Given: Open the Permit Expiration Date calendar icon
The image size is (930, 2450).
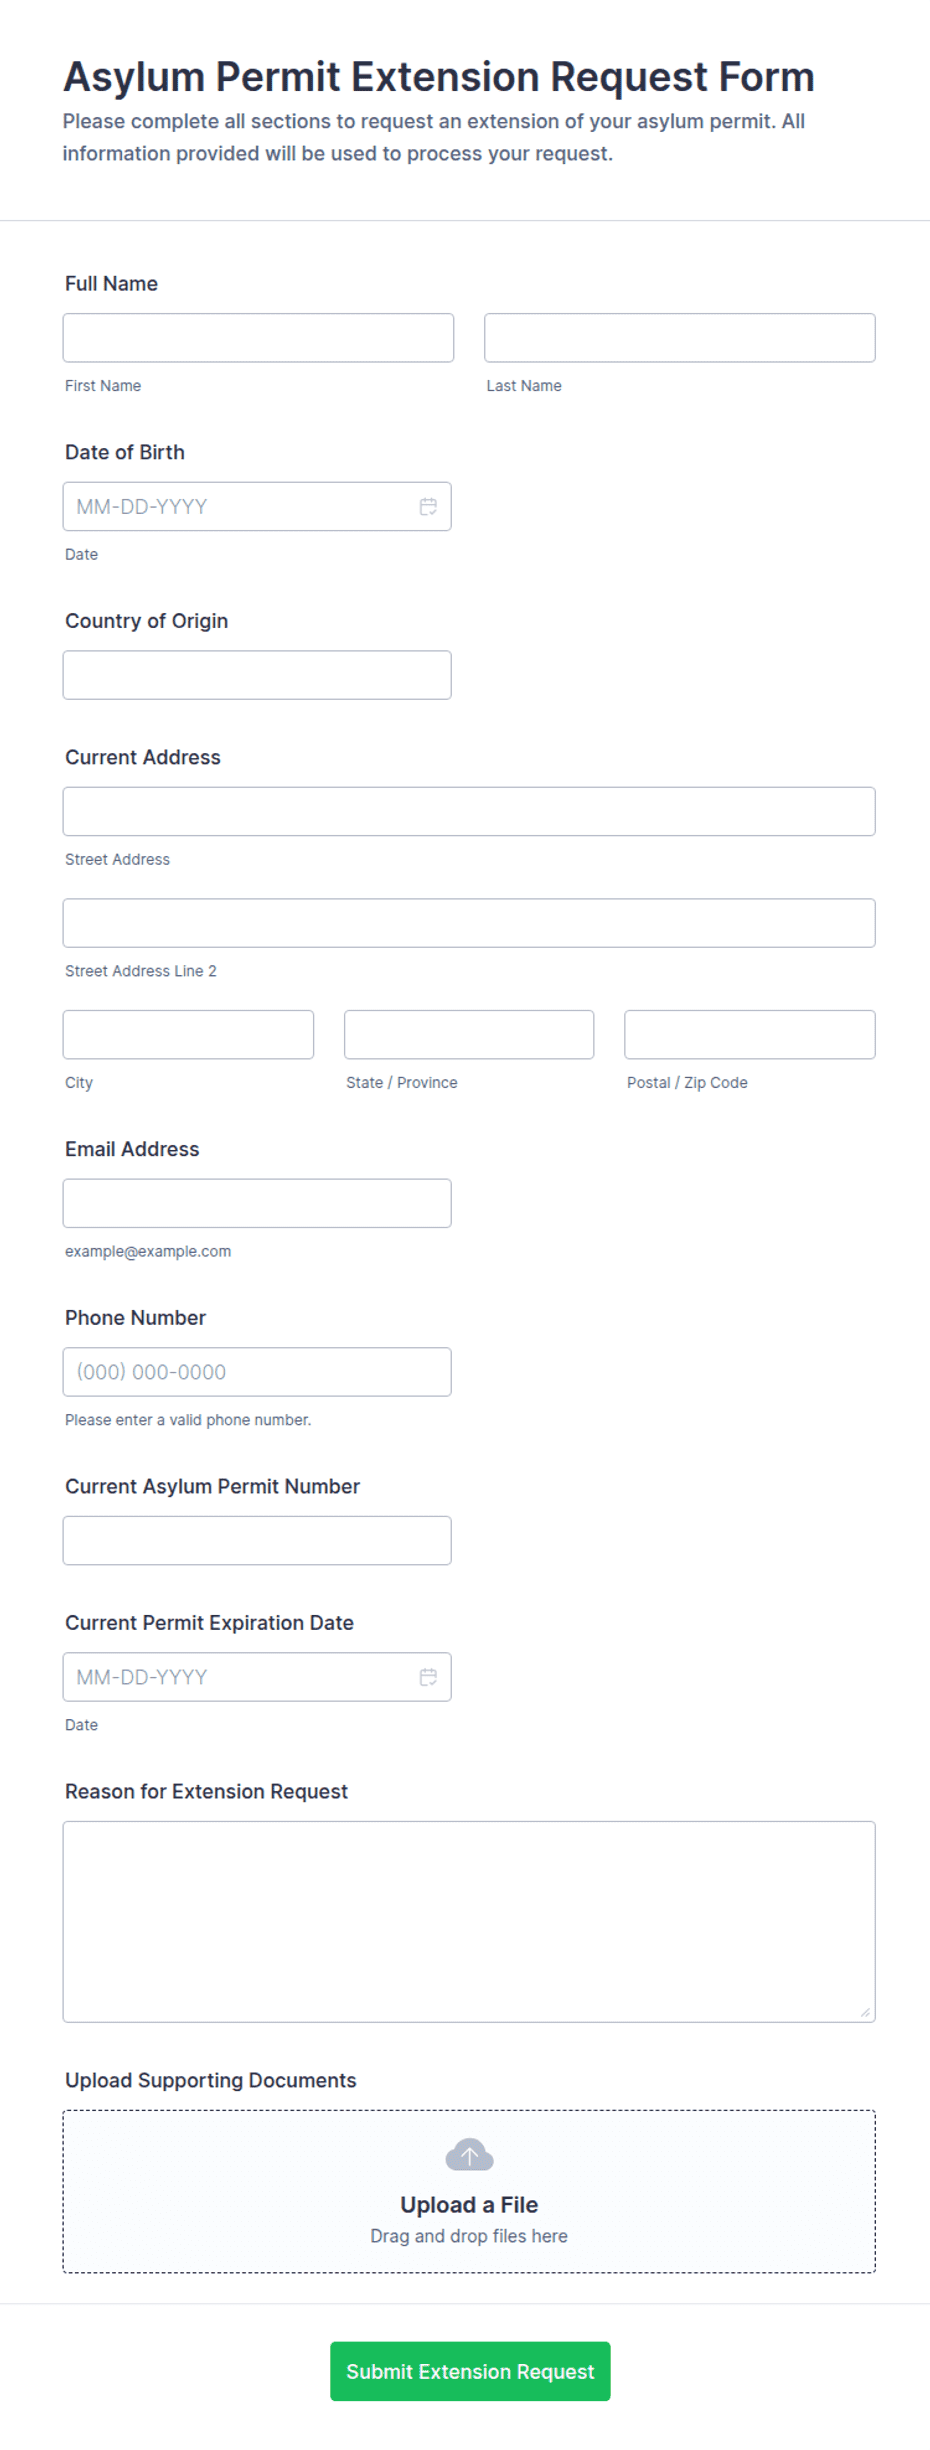Looking at the screenshot, I should click(428, 1677).
